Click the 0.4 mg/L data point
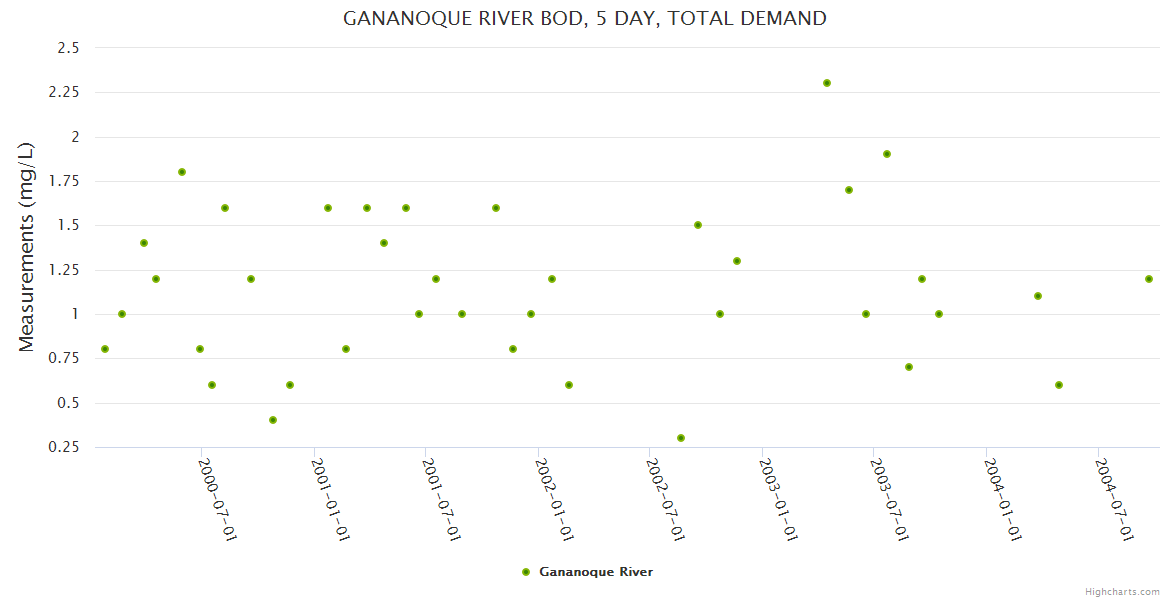This screenshot has height=600, width=1170. 273,420
